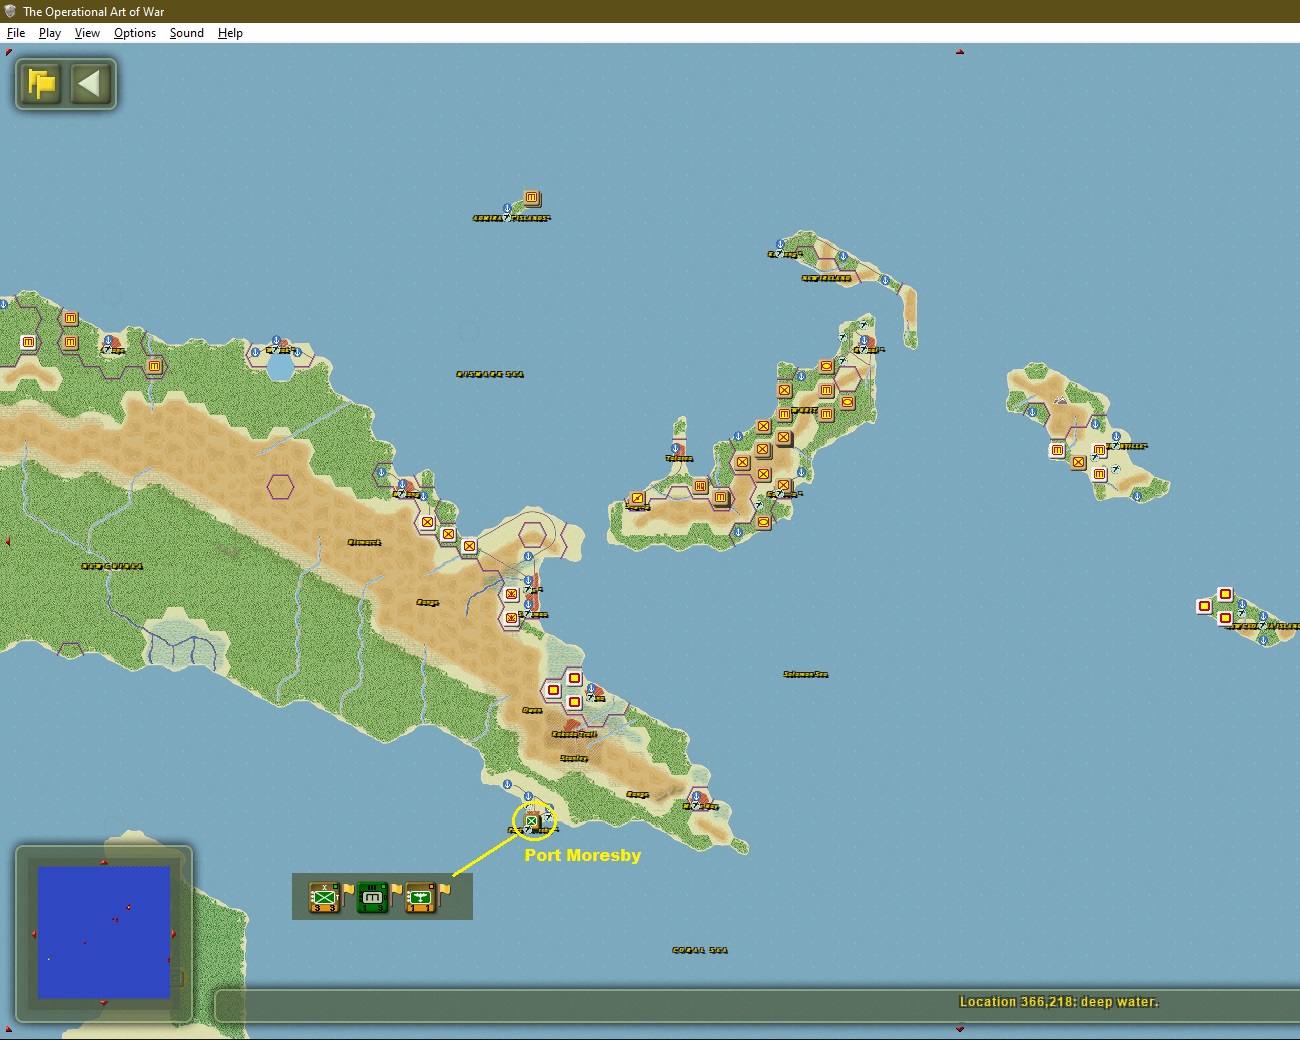Screen dimensions: 1300x1040
Task: Click the 'CORAL SEA' map label
Action: click(700, 950)
